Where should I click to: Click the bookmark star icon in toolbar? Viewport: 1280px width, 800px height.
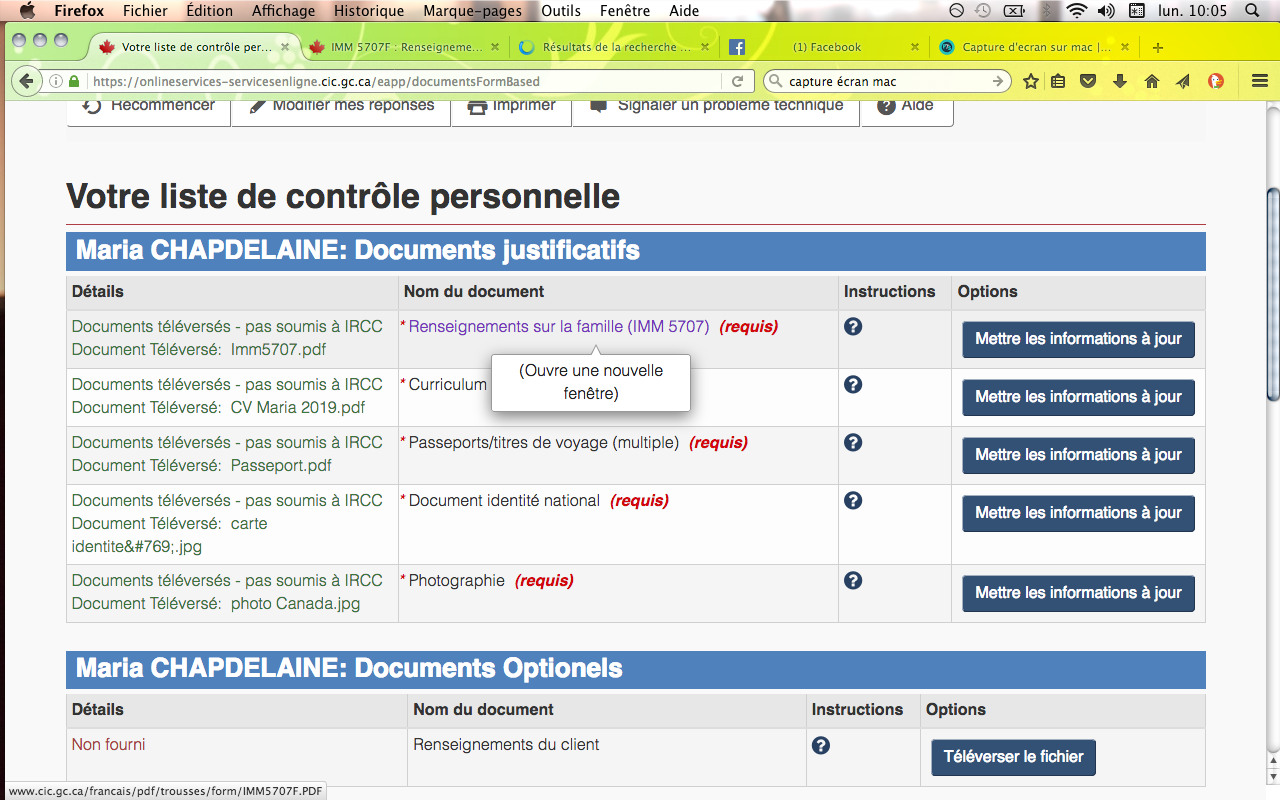pyautogui.click(x=1031, y=82)
